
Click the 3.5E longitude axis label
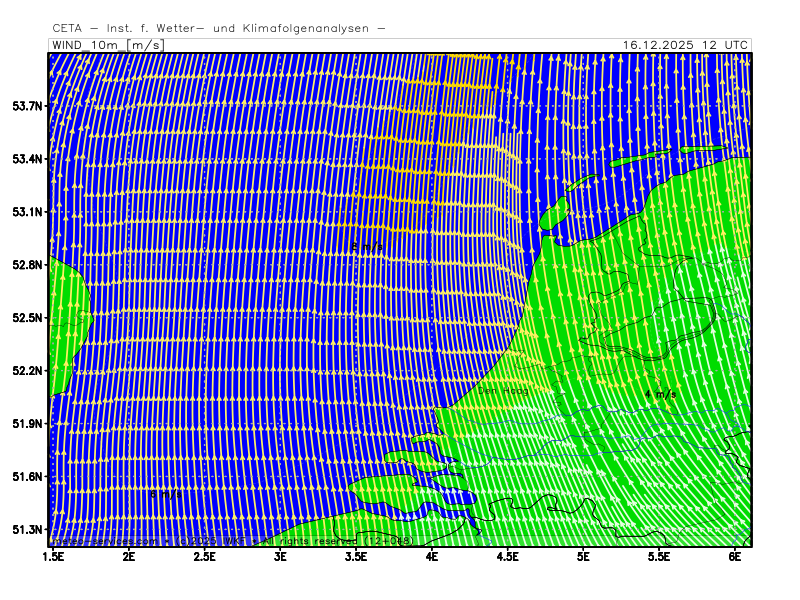[x=357, y=556]
